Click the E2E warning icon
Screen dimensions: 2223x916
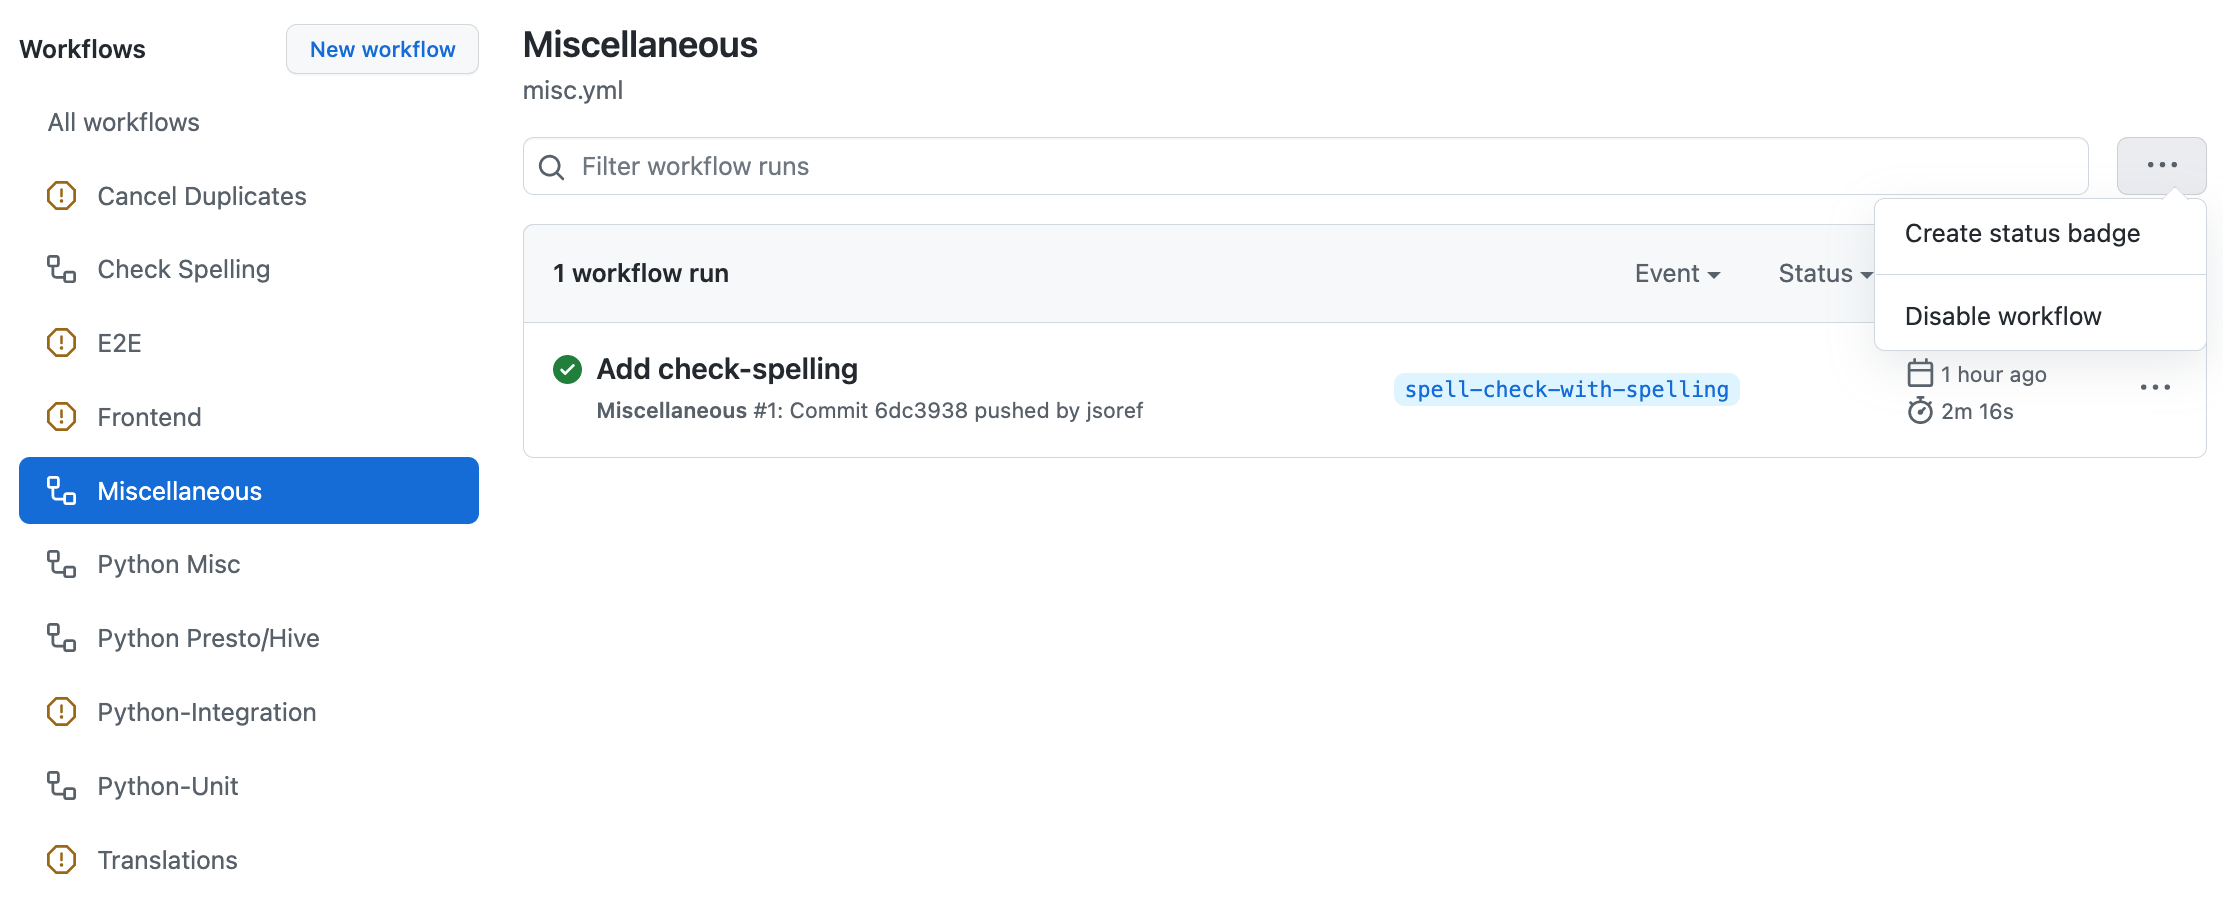(61, 343)
